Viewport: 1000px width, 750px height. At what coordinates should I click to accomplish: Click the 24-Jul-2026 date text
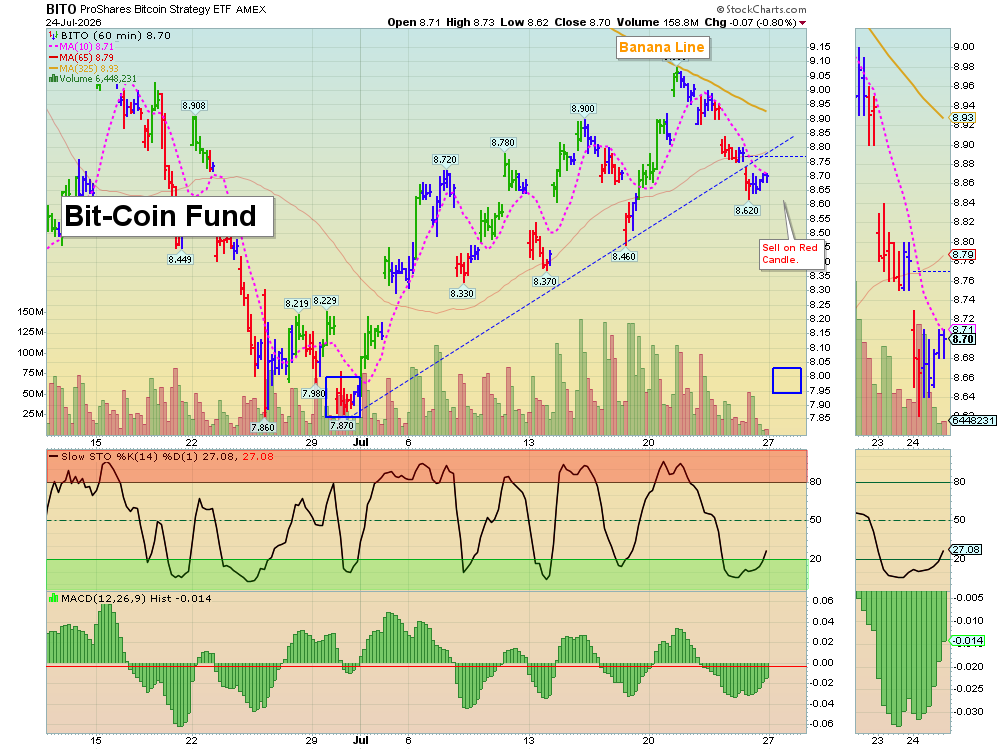click(73, 22)
